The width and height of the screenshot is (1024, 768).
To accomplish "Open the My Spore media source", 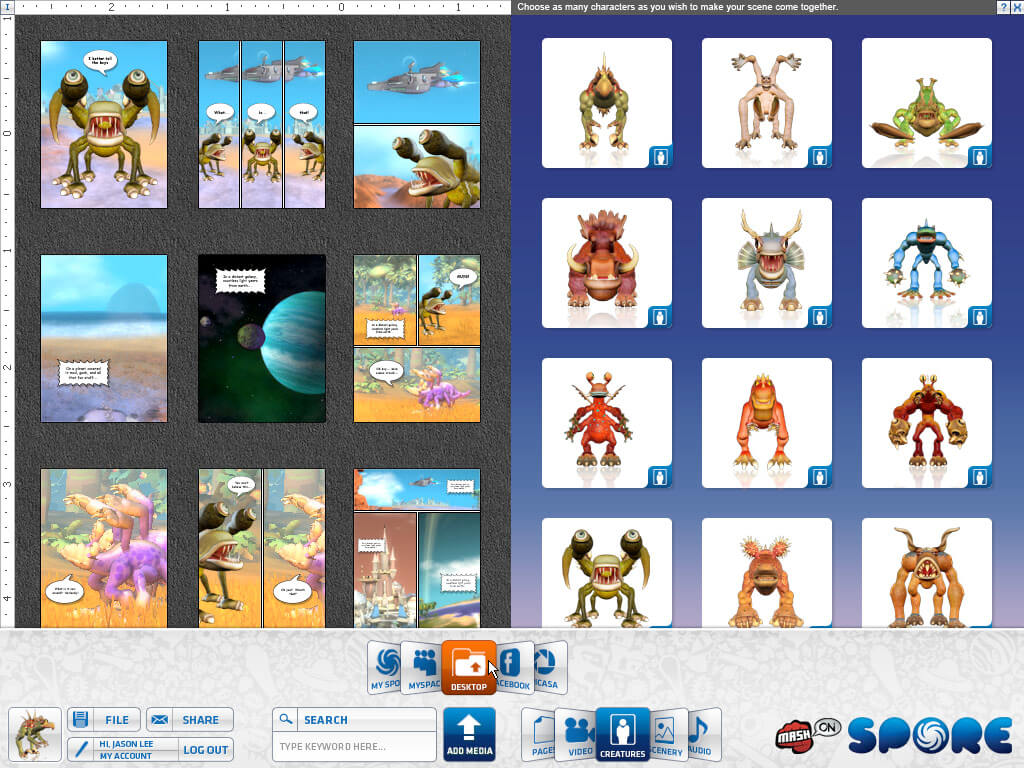I will (384, 667).
